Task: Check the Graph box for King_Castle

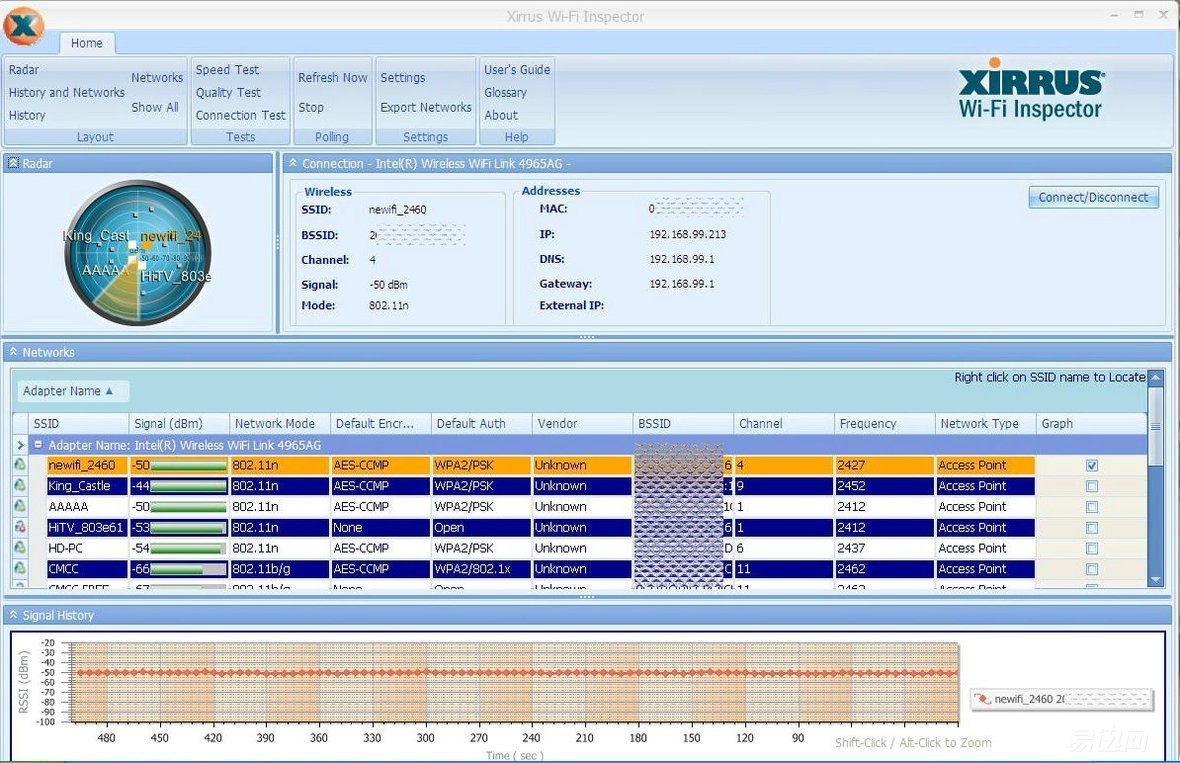Action: tap(1092, 486)
